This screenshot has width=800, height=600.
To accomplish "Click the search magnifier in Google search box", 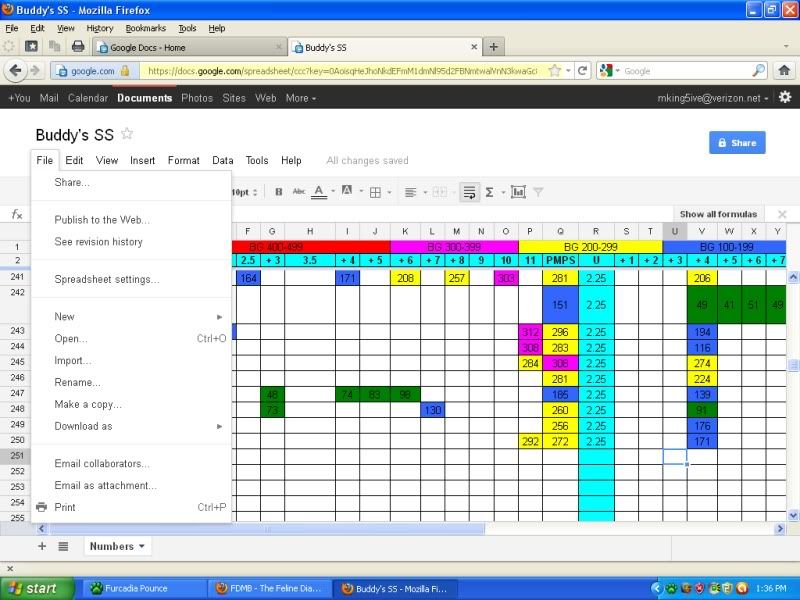I will tap(759, 71).
